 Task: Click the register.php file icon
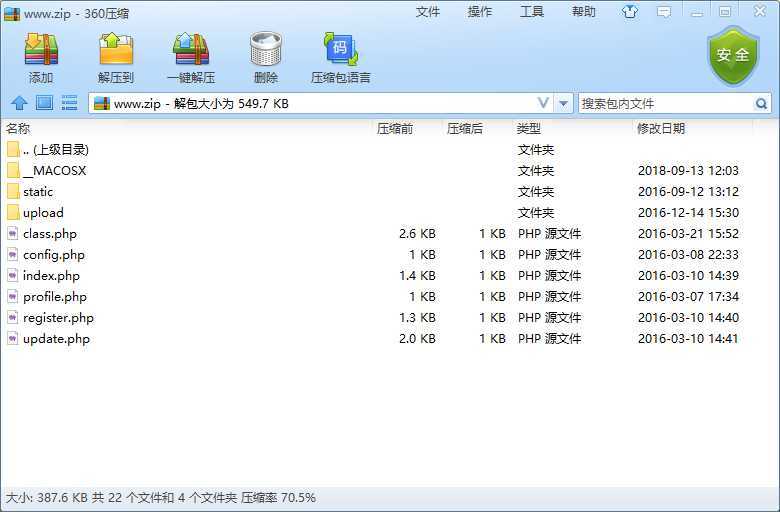12,317
